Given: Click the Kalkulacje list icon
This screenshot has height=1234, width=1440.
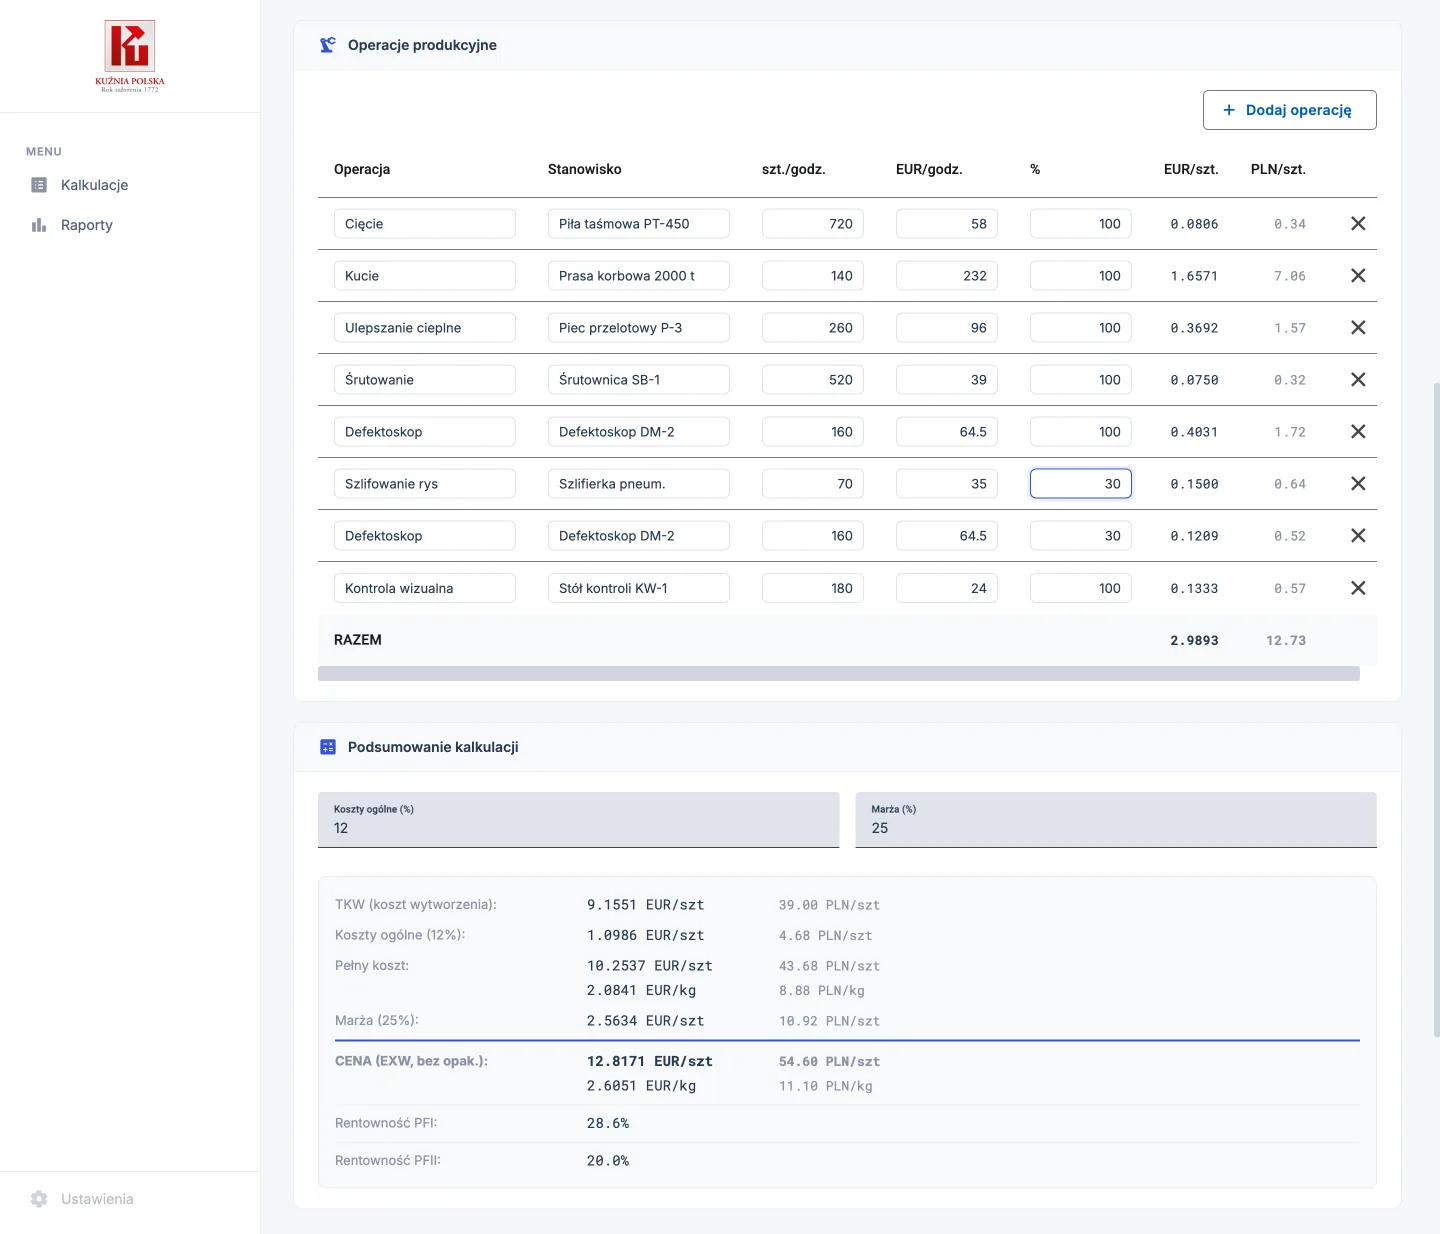Looking at the screenshot, I should click(x=39, y=185).
